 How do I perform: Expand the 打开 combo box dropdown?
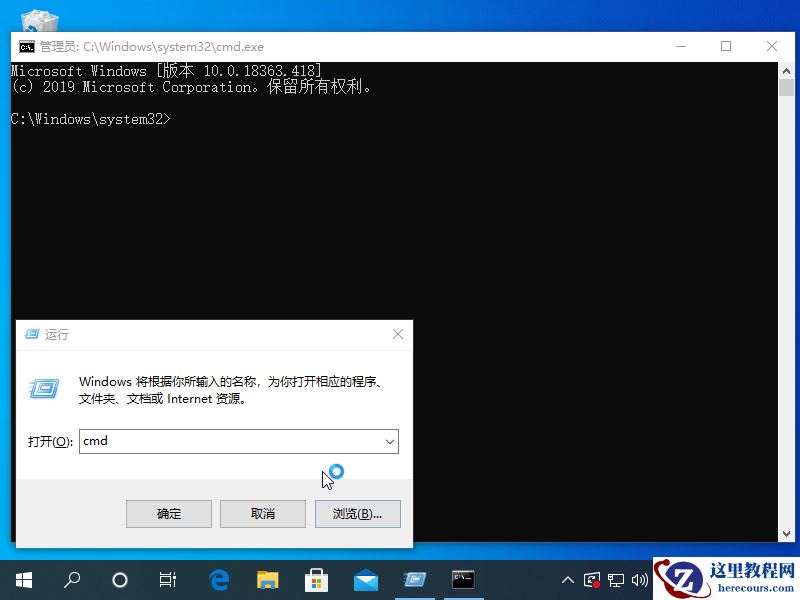point(390,441)
